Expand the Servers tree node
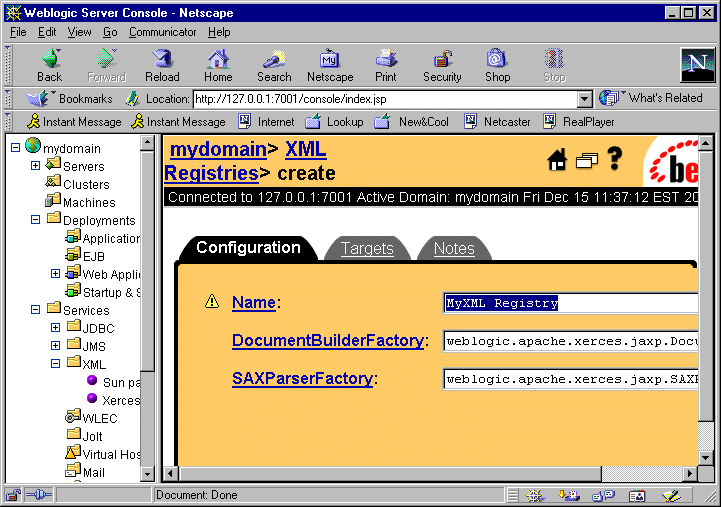721x507 pixels. pyautogui.click(x=35, y=165)
